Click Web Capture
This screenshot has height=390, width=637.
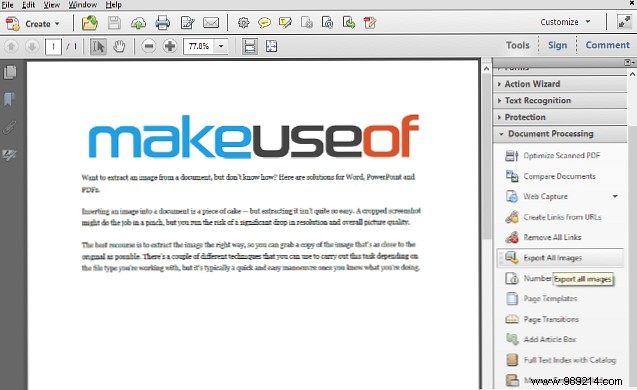[545, 197]
